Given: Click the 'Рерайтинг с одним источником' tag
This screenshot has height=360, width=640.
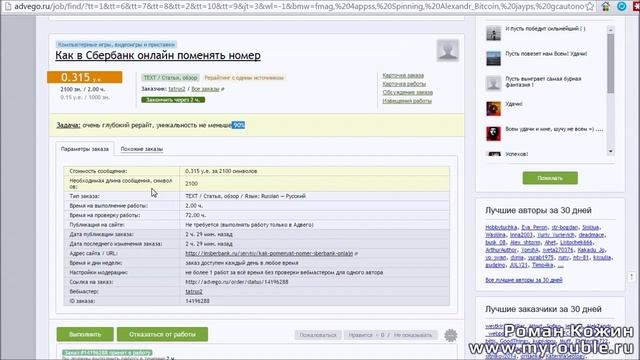Looking at the screenshot, I should click(x=244, y=78).
